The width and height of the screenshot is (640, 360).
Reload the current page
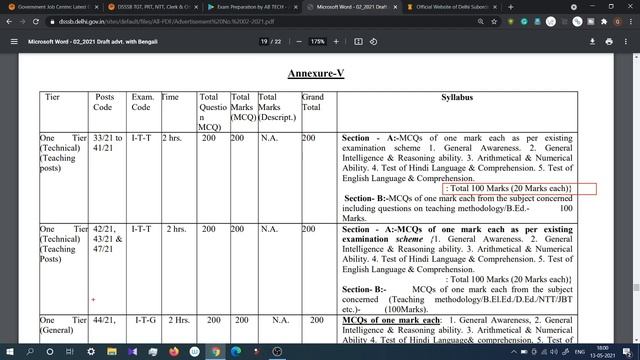click(x=36, y=21)
